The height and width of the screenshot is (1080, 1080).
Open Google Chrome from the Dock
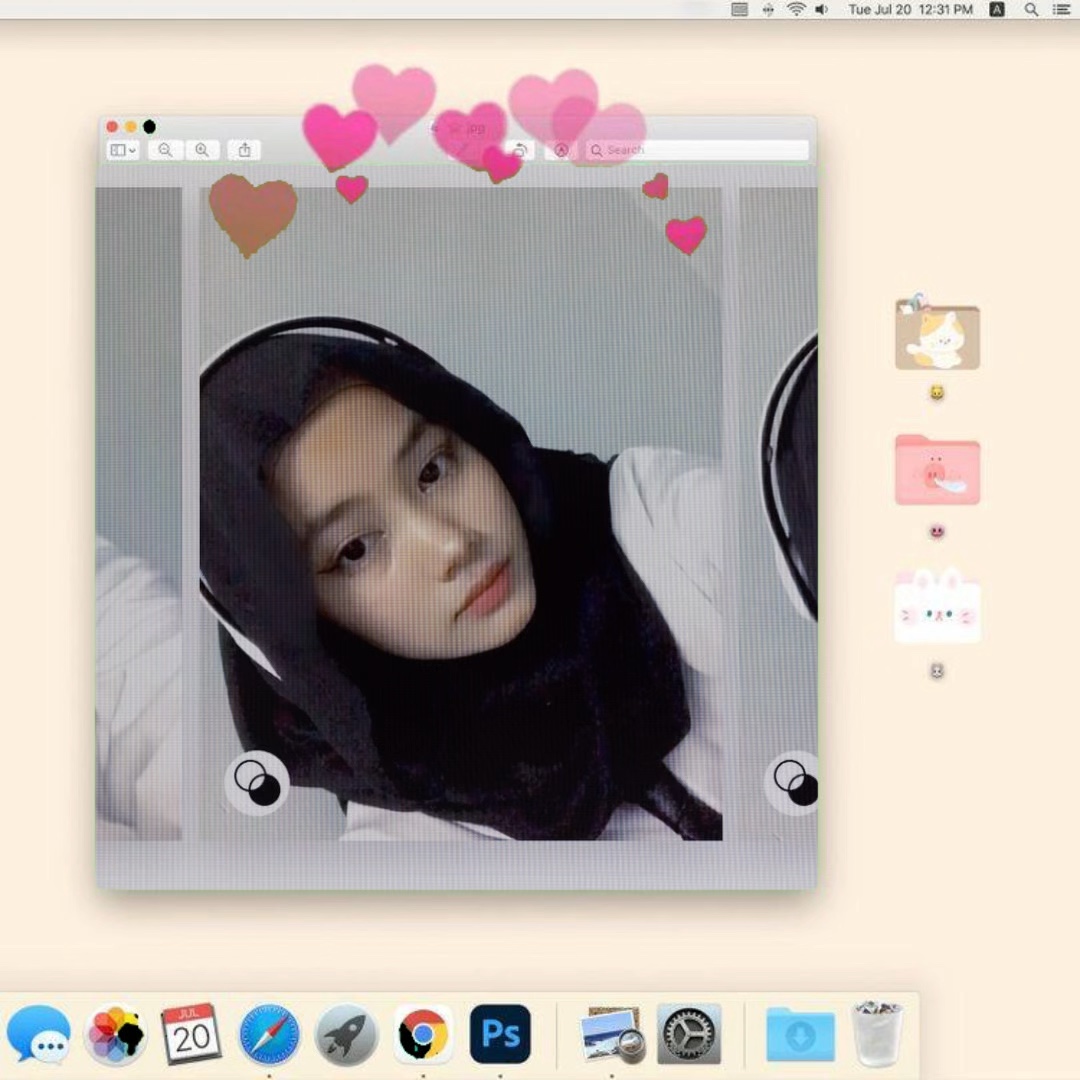(423, 1034)
